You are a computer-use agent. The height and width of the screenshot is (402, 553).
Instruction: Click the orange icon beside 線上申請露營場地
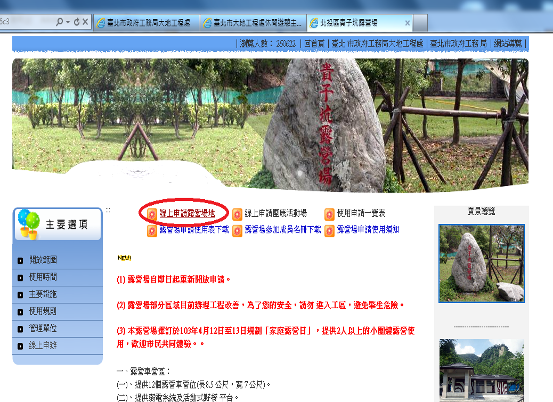152,214
